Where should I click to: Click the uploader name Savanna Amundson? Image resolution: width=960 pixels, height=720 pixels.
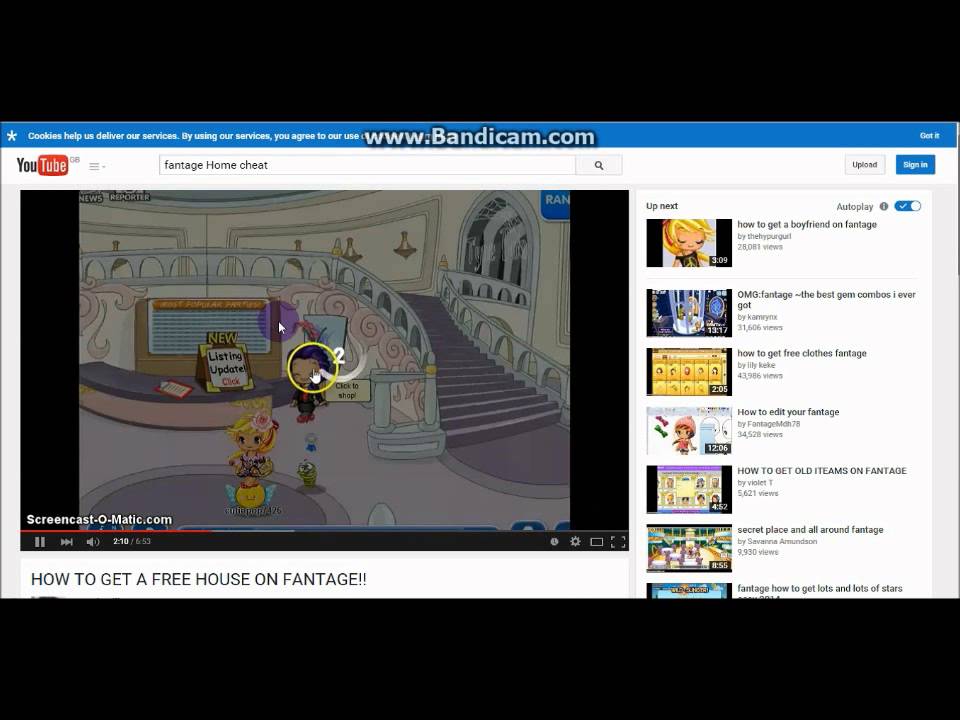coord(782,541)
